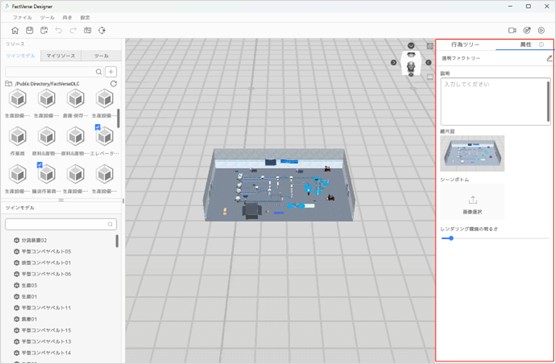The image size is (556, 364).
Task: Click the Save As icon beside Save
Action: pos(44,30)
